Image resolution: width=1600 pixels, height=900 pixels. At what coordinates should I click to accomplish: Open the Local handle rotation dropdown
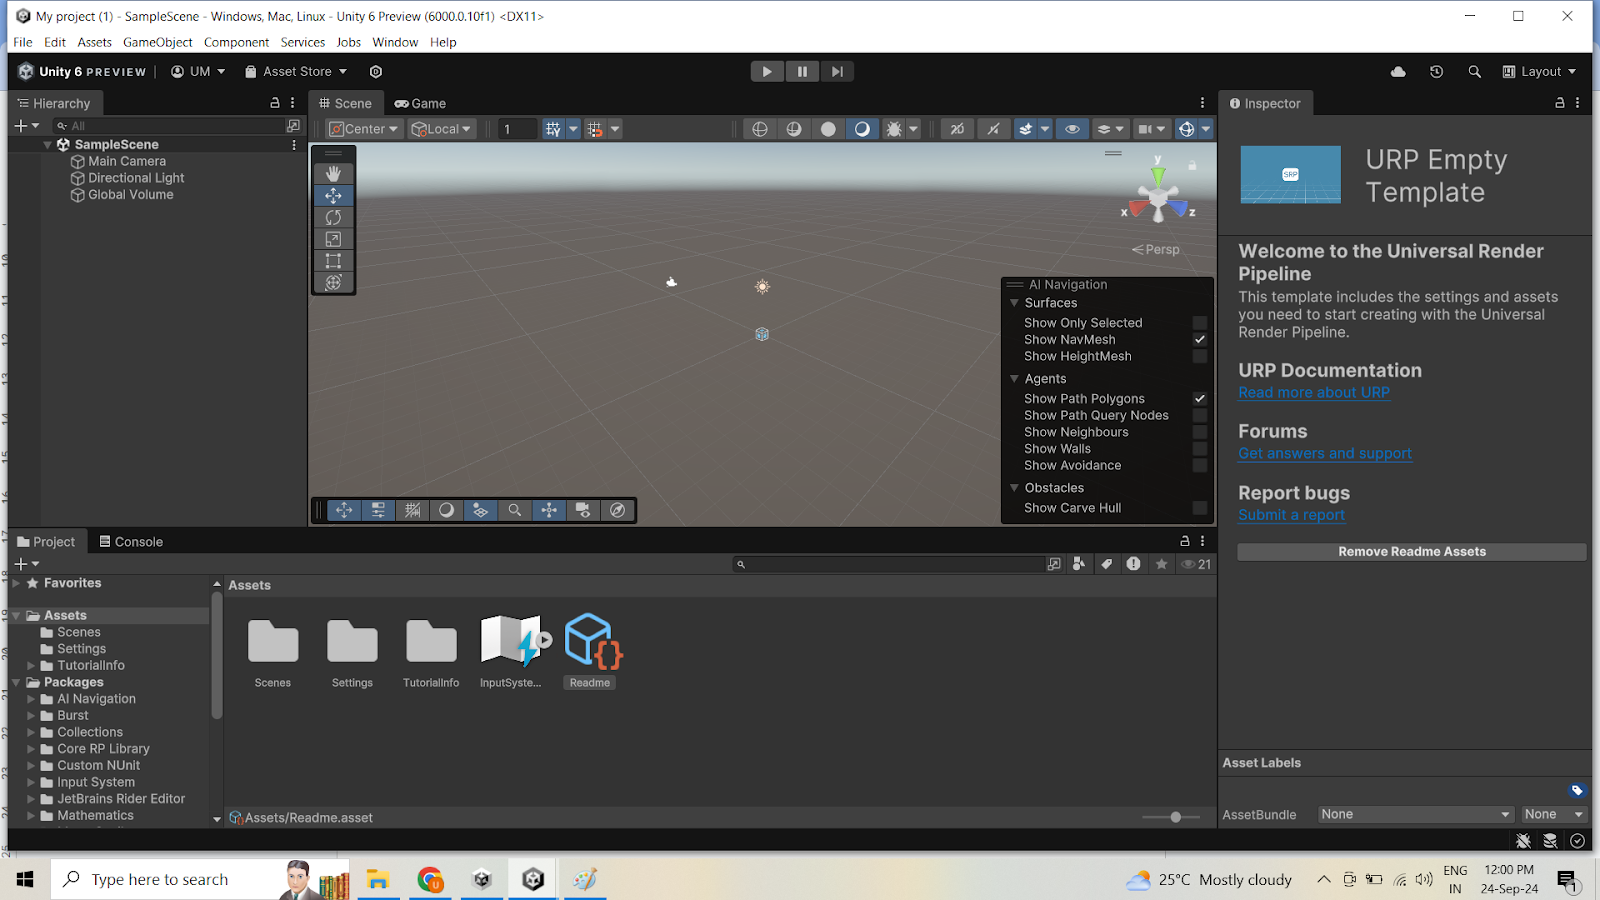(x=441, y=129)
